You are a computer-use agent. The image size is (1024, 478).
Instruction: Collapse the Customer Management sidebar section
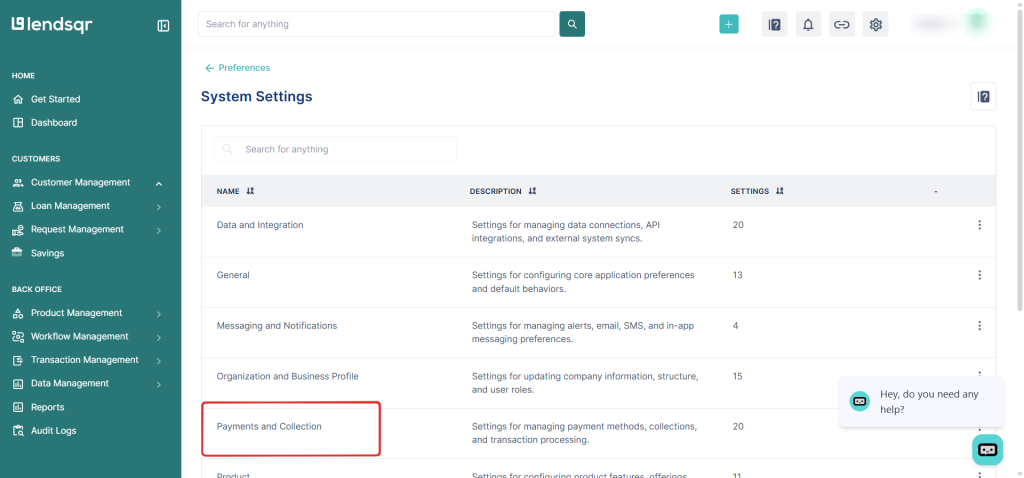coord(159,183)
